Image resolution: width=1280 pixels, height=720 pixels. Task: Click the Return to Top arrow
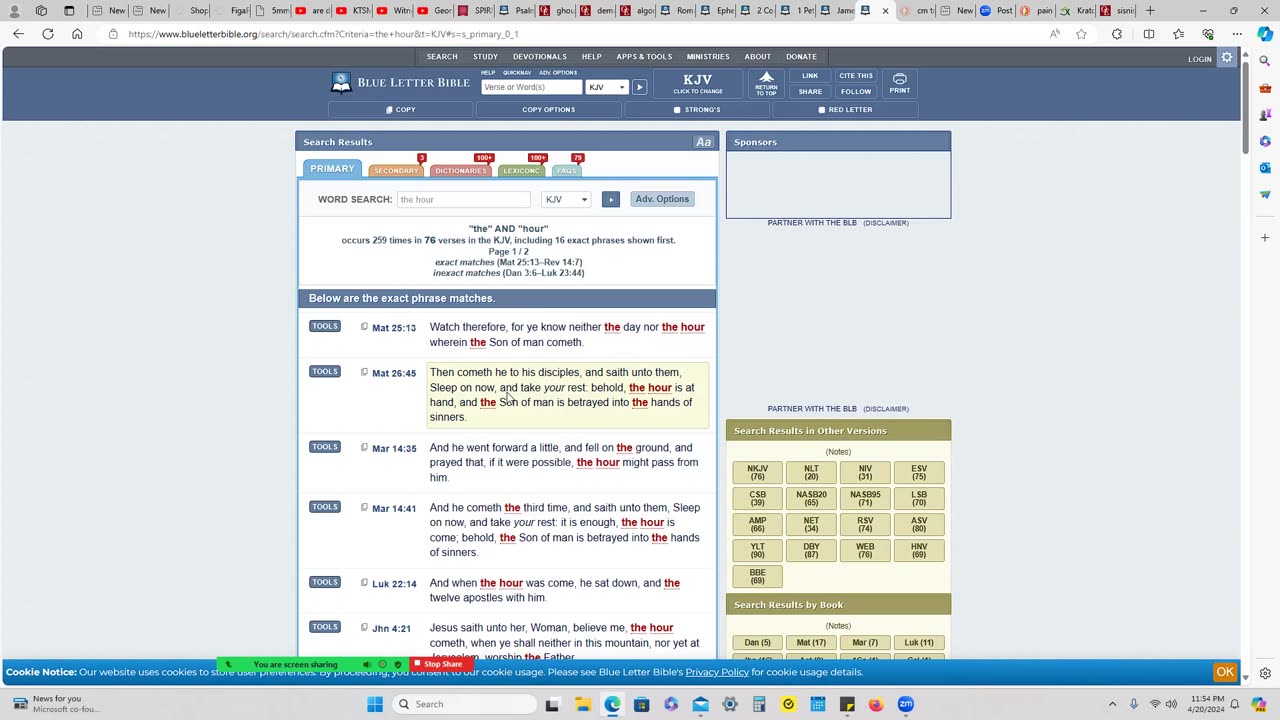coord(766,83)
